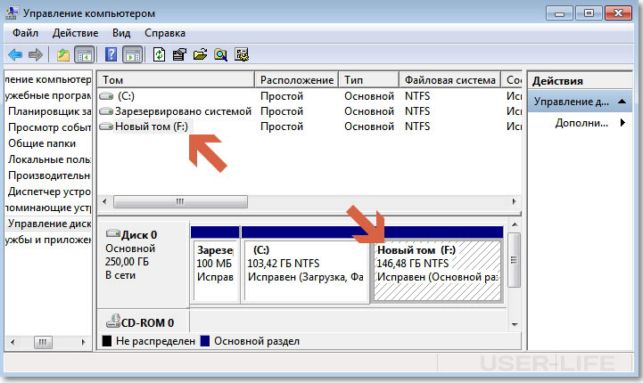
Task: Collapse the Управление д... actions section
Action: pos(622,101)
